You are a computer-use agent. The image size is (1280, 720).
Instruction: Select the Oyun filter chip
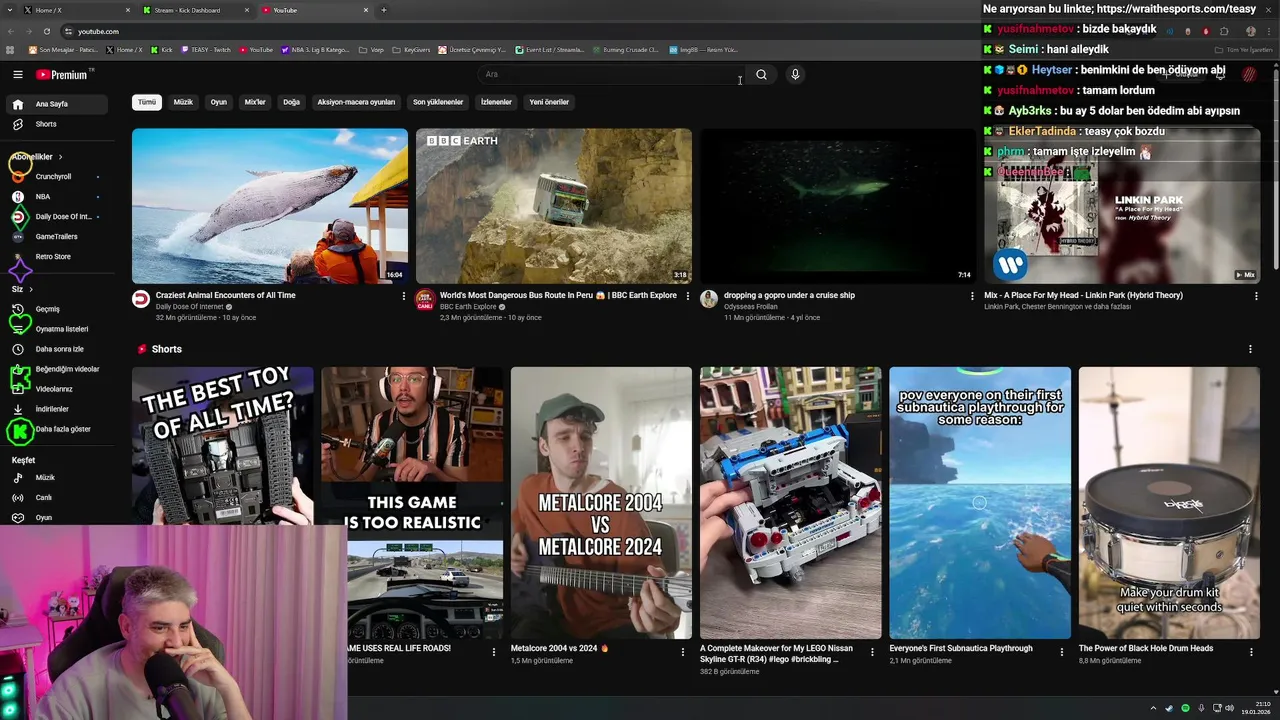click(218, 102)
